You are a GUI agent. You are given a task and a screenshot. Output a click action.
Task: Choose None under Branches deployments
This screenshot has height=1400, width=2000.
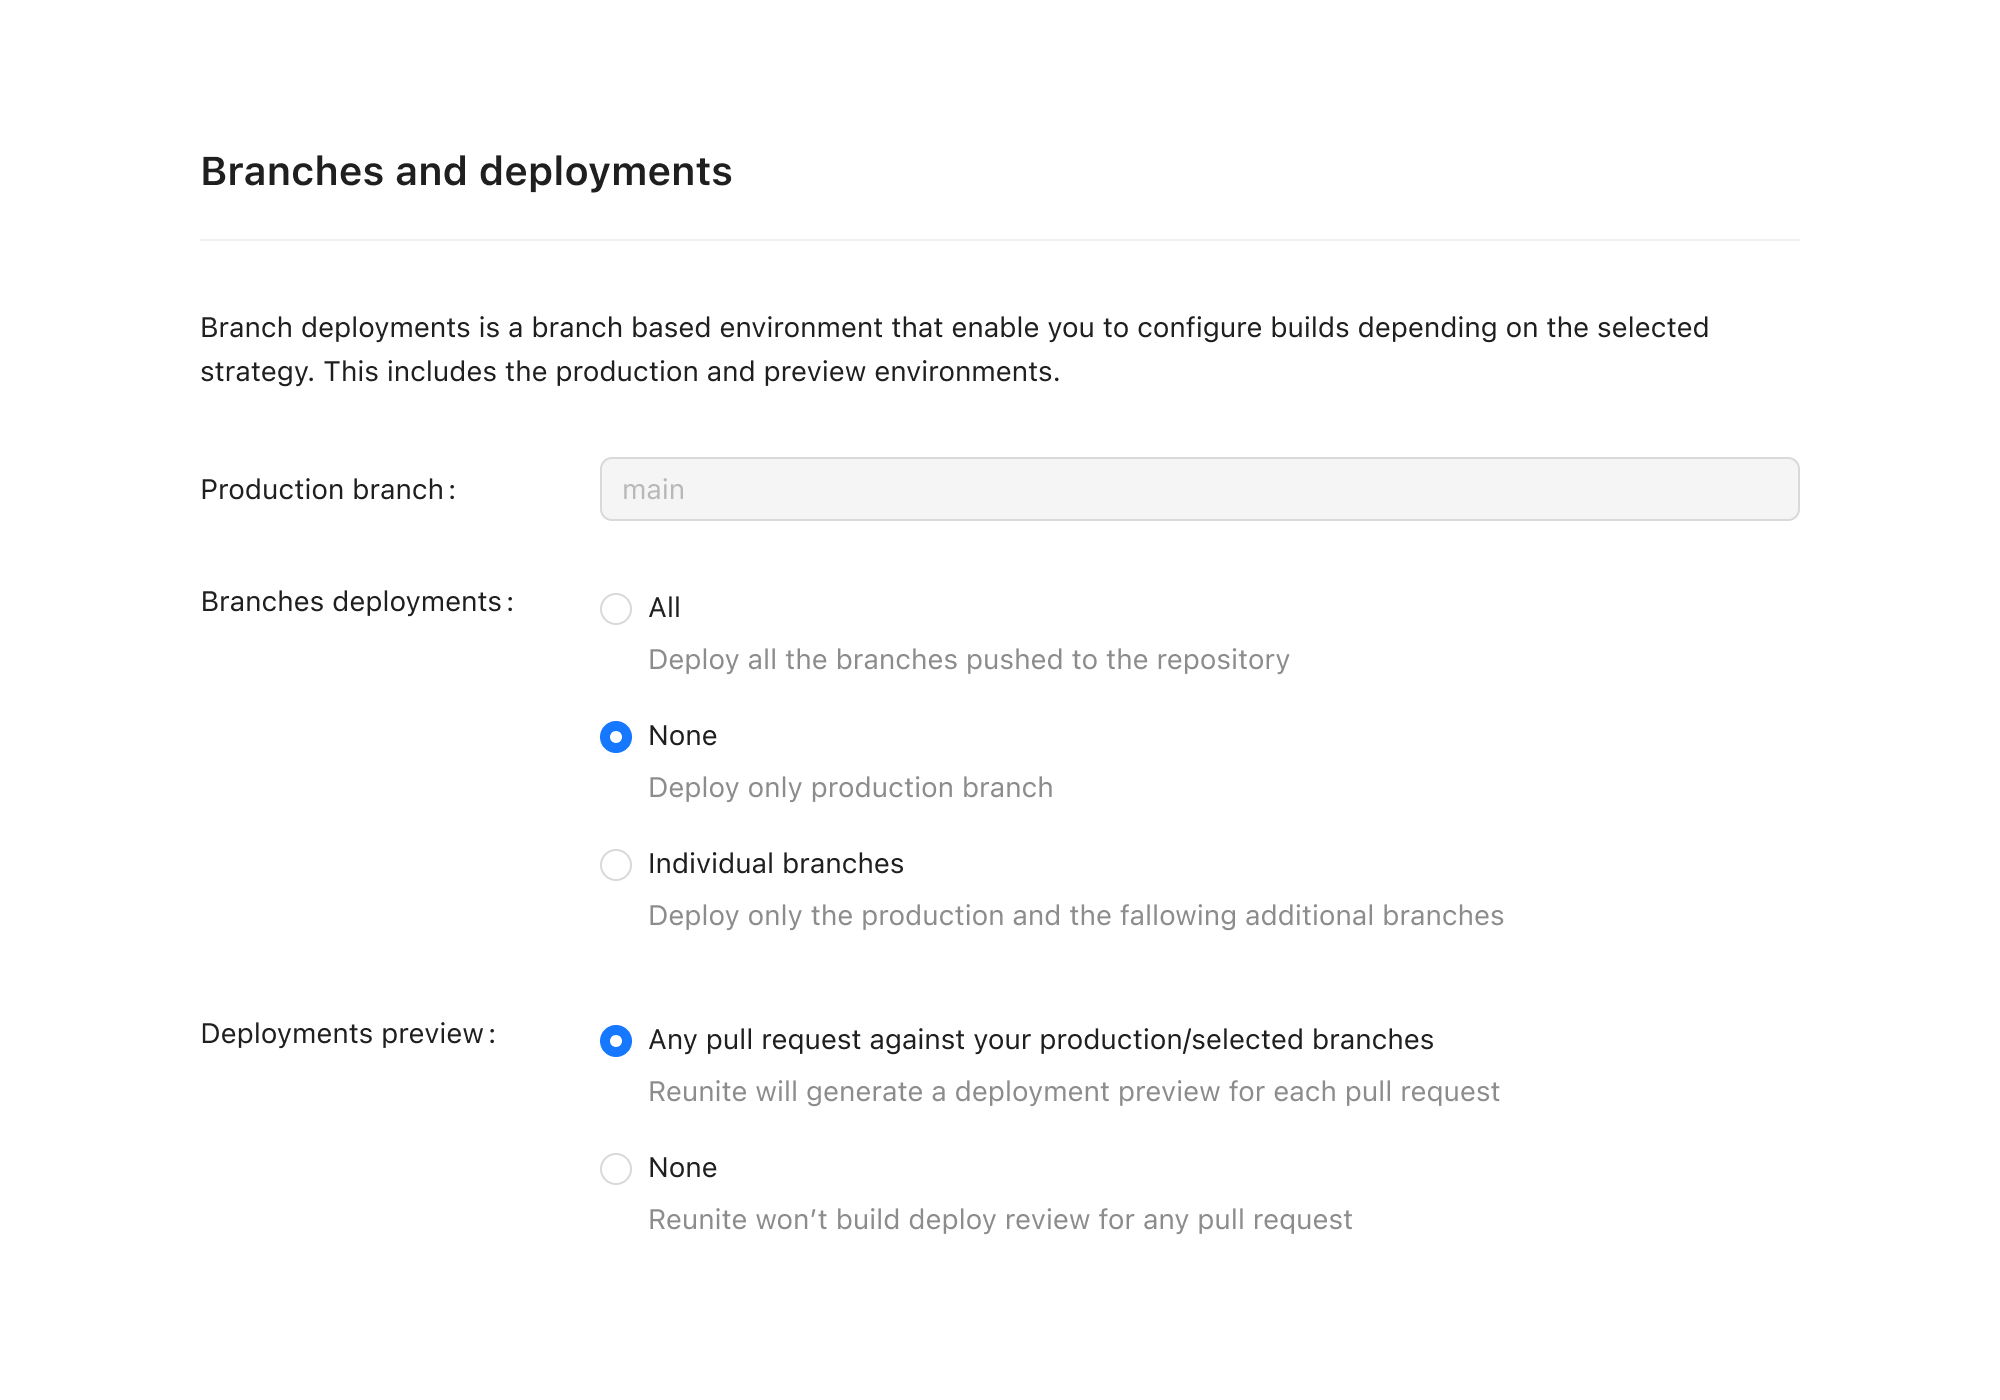(x=616, y=736)
